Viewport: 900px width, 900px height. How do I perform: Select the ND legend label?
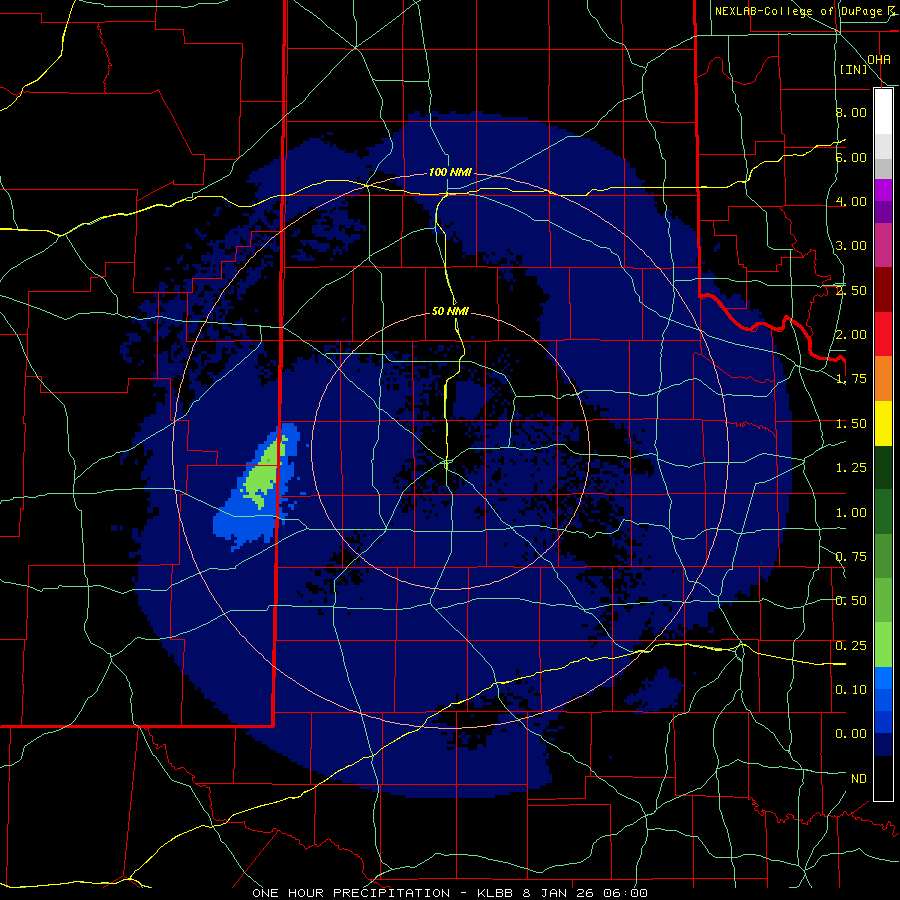[859, 779]
